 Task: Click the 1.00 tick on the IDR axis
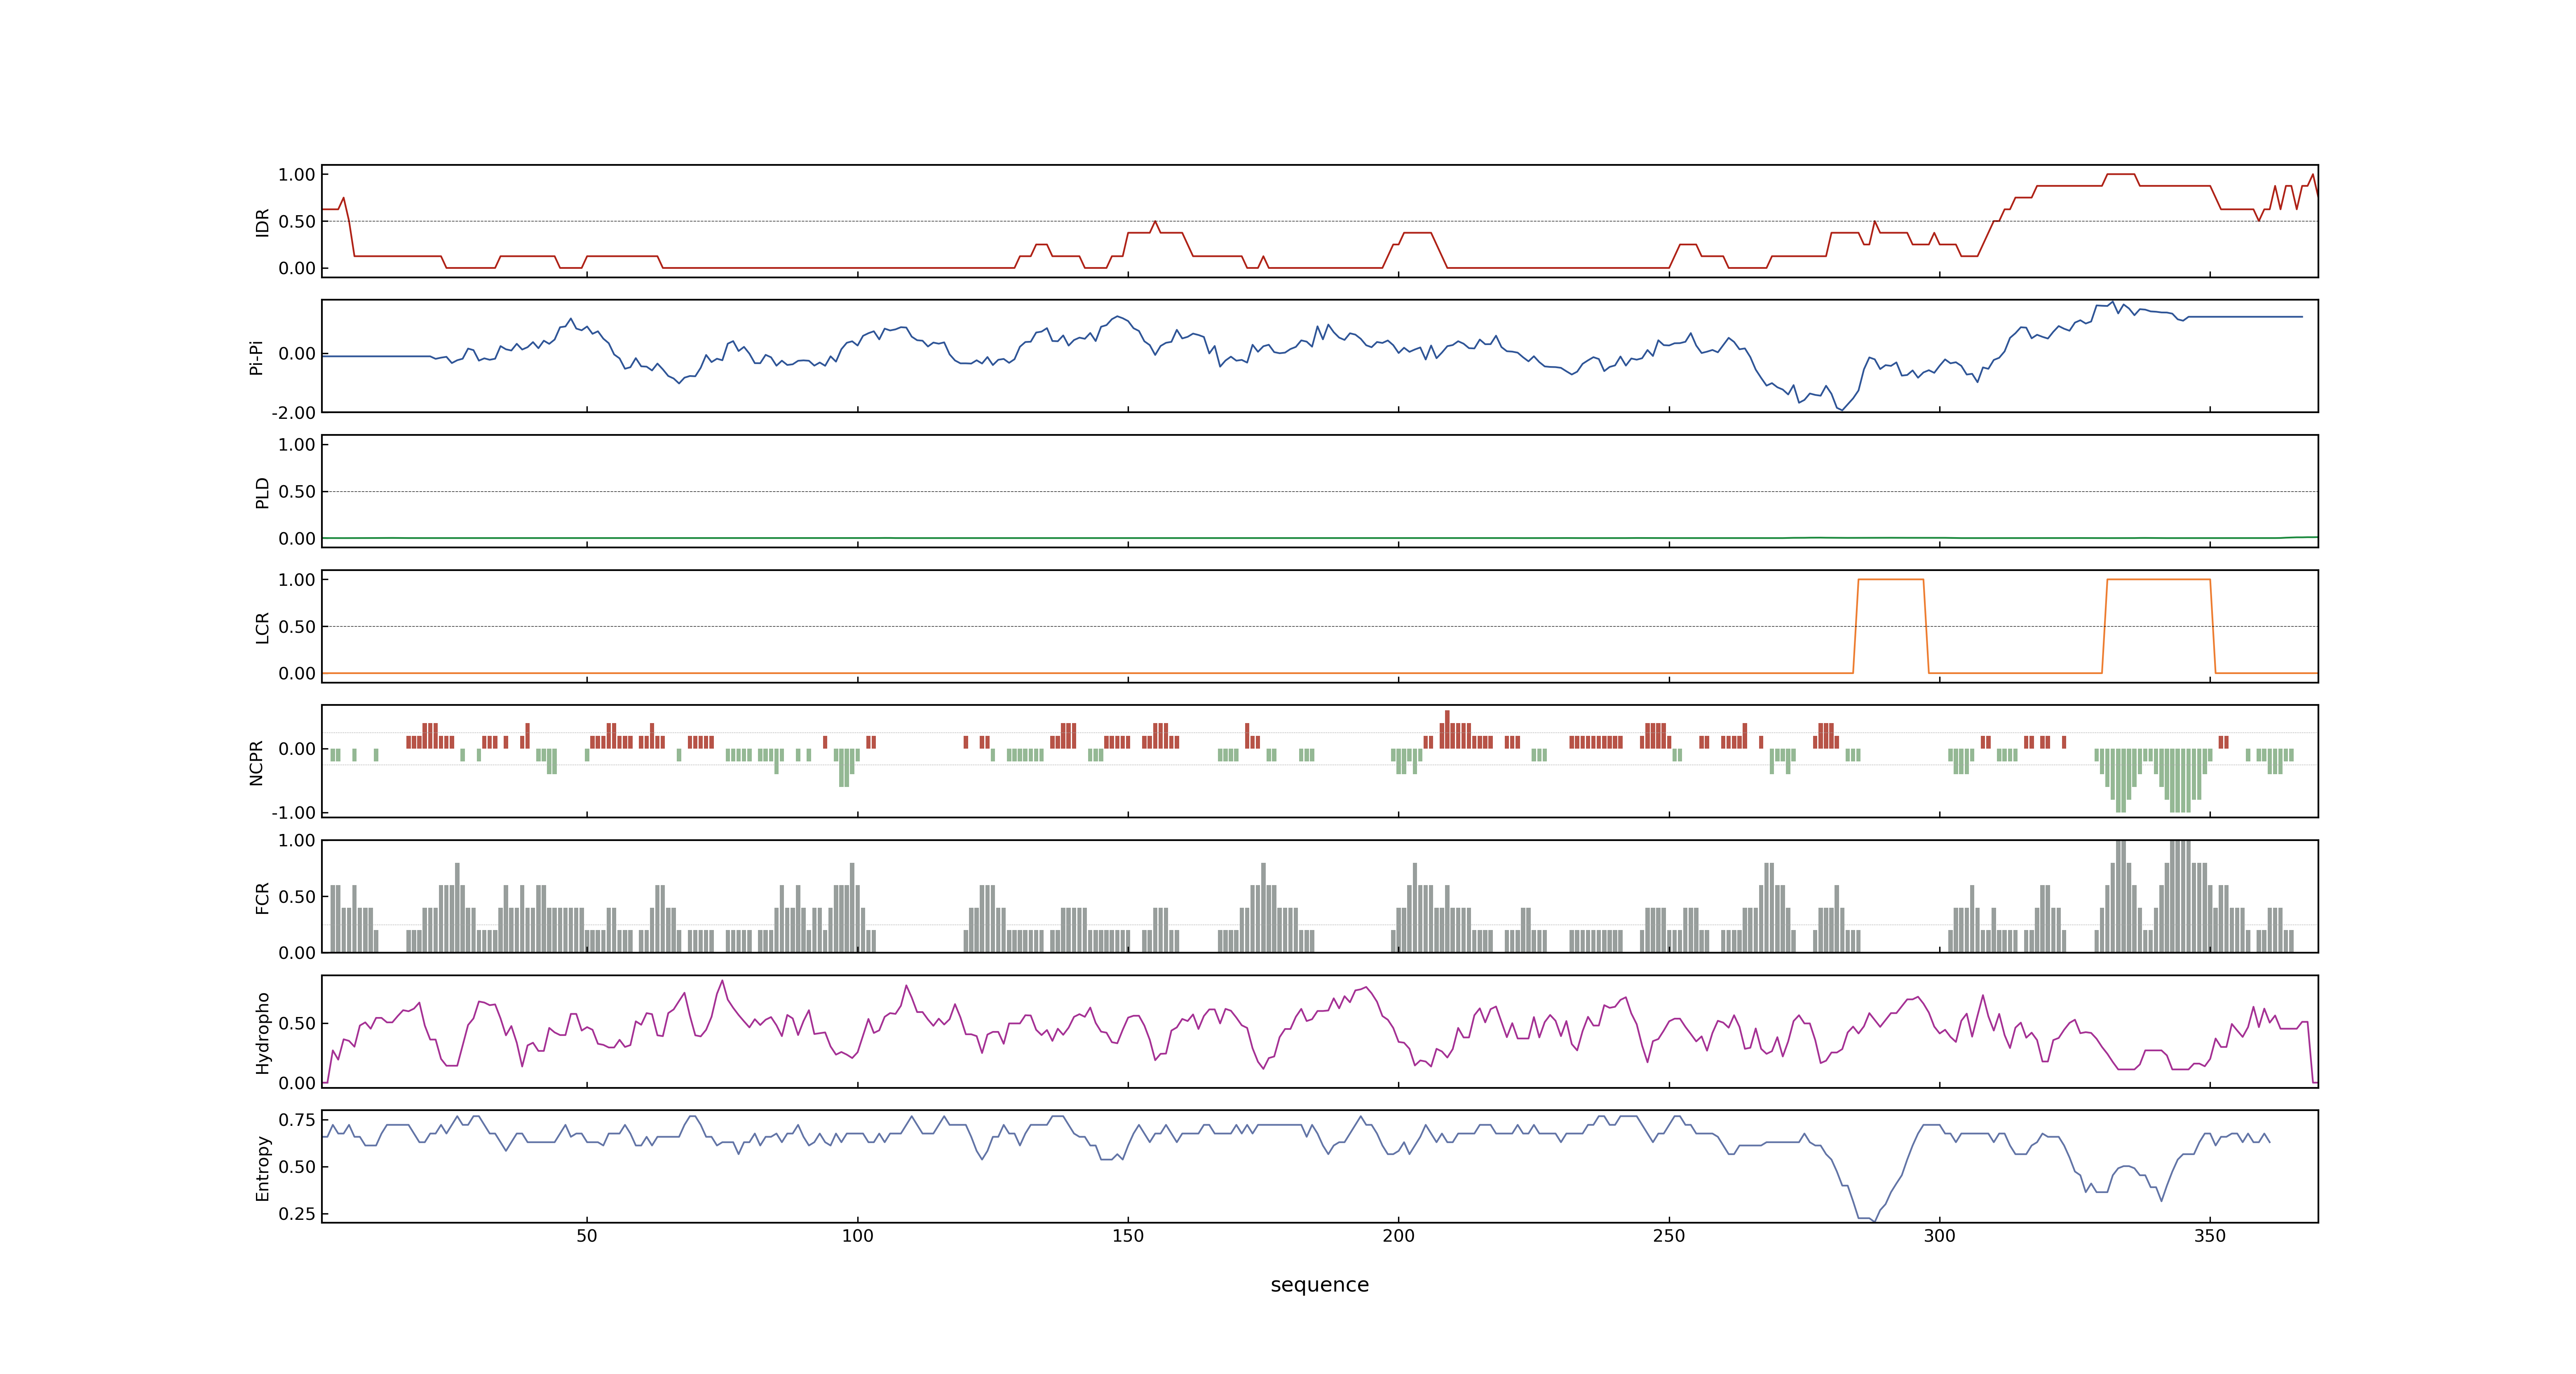pyautogui.click(x=297, y=175)
